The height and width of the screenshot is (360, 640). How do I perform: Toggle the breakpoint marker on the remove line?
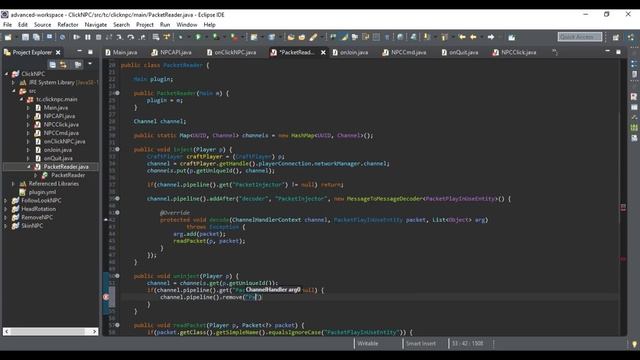click(x=106, y=297)
